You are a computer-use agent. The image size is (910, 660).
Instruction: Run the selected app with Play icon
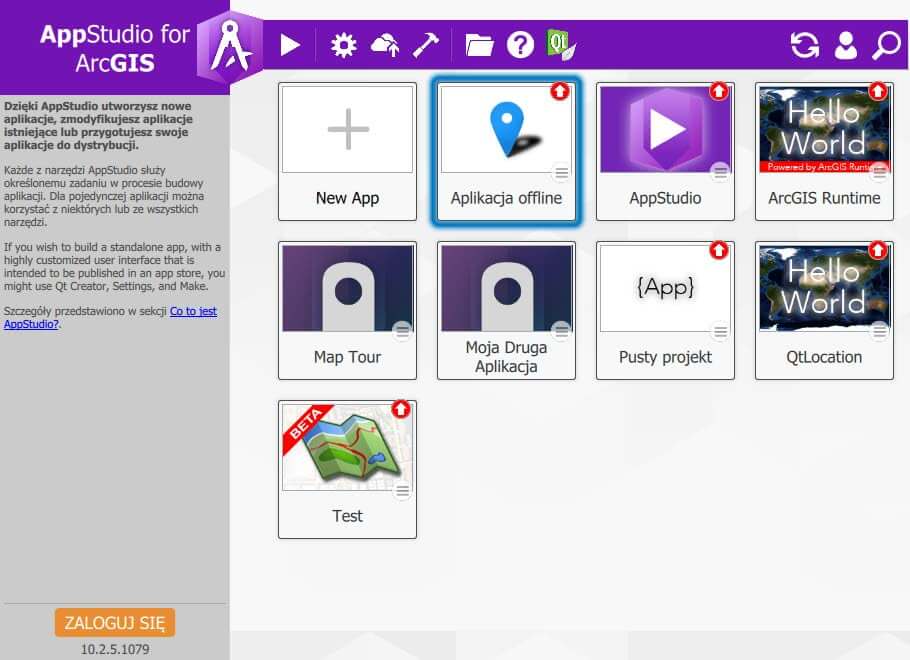point(290,45)
